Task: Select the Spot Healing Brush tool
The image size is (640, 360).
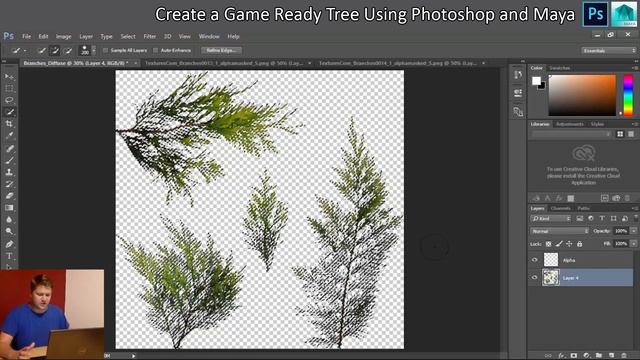Action: click(x=9, y=148)
